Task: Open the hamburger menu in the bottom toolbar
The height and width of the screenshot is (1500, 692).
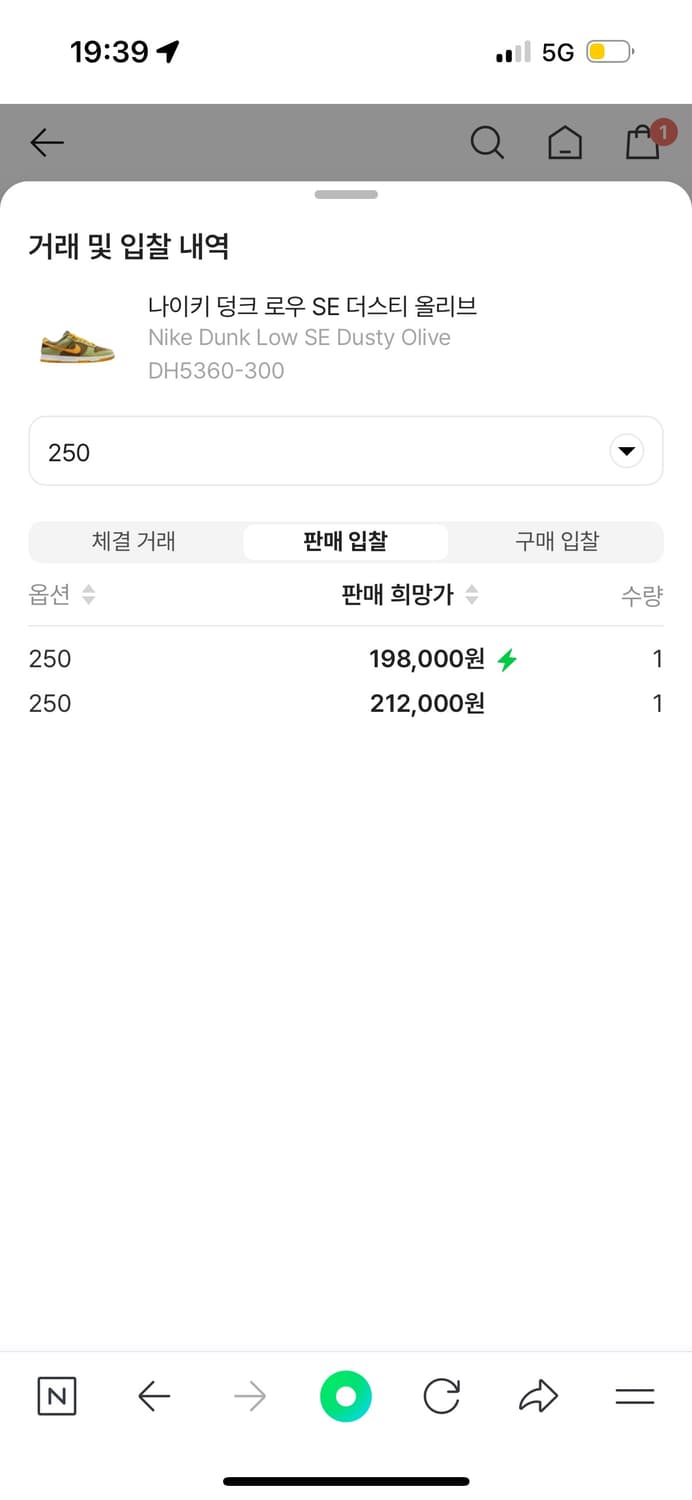Action: tap(635, 1396)
